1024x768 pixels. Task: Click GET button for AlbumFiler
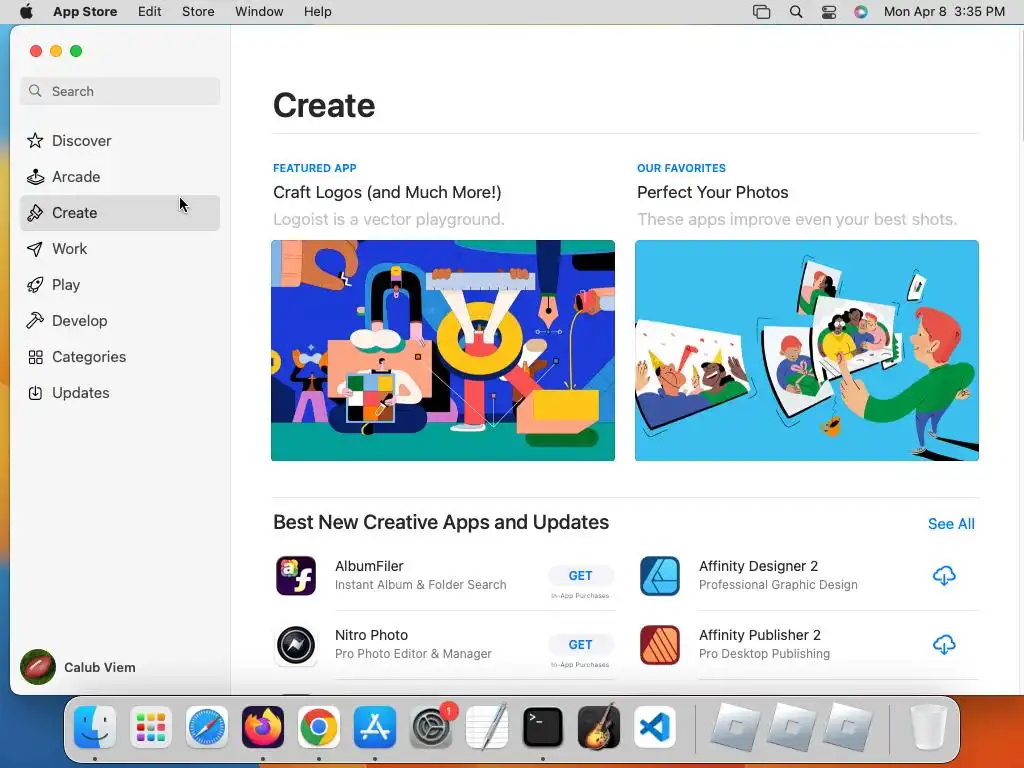coord(581,575)
